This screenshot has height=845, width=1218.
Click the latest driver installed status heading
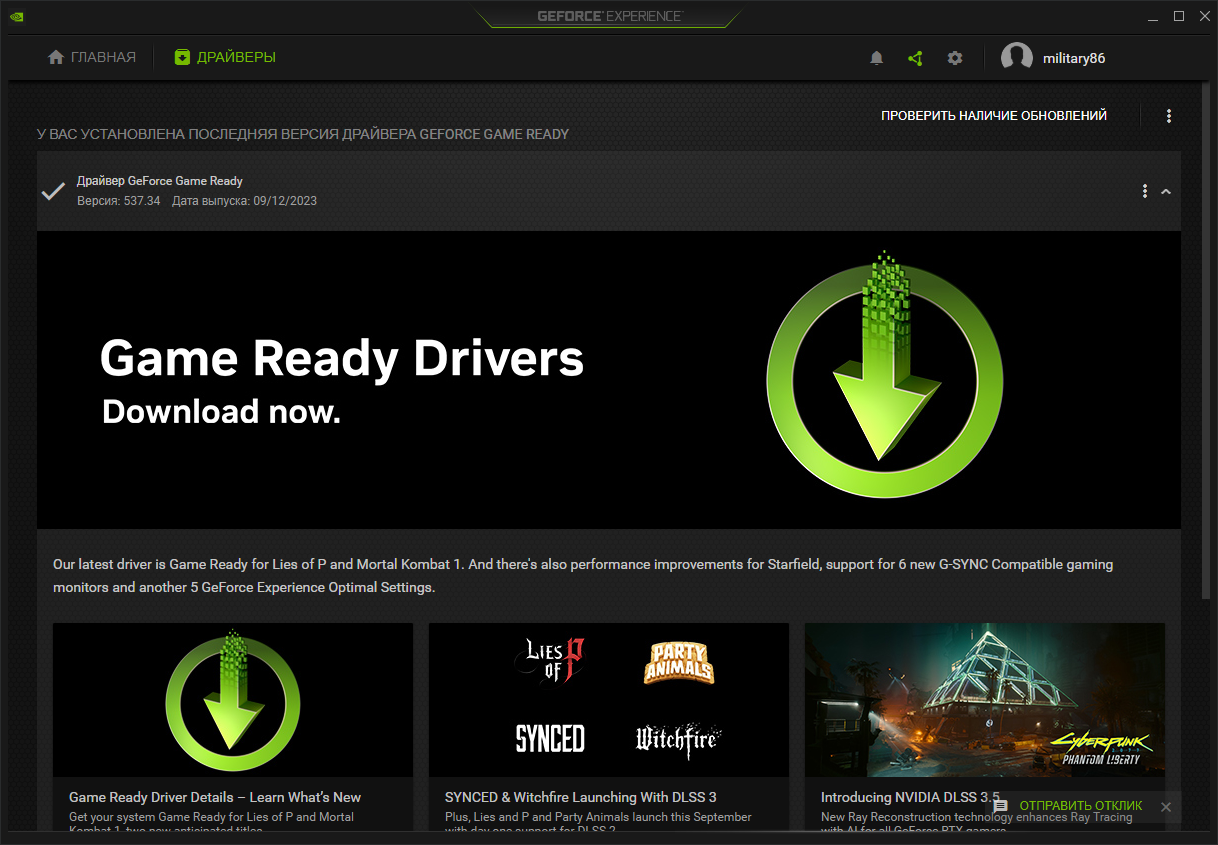click(x=303, y=134)
